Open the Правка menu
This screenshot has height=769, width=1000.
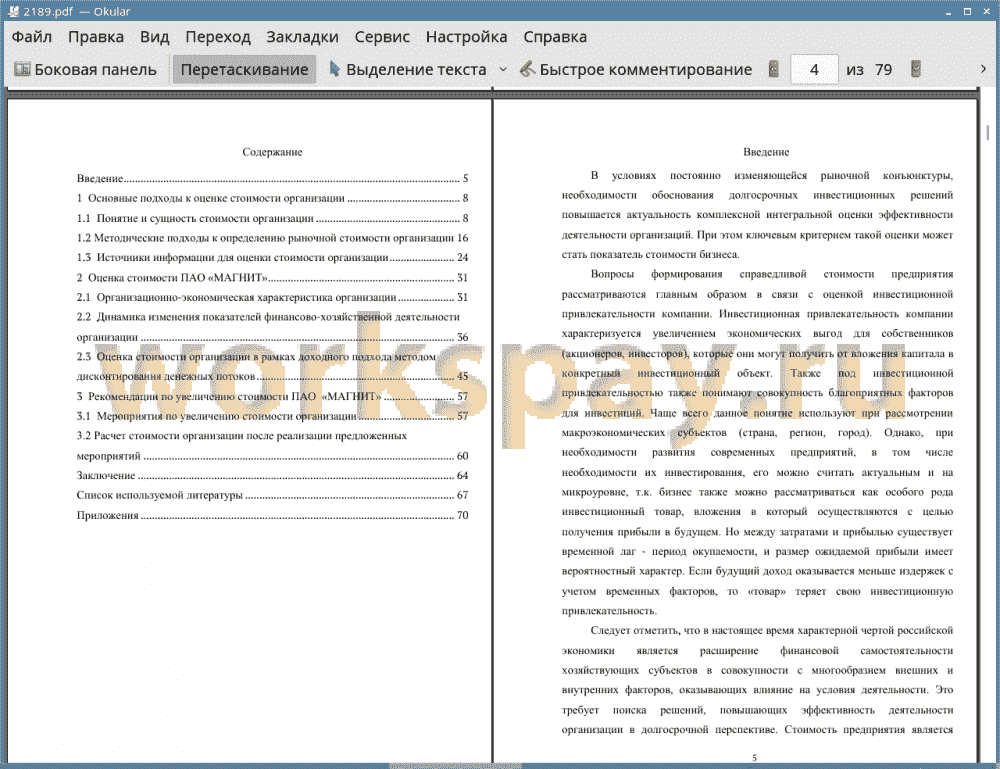click(x=96, y=37)
